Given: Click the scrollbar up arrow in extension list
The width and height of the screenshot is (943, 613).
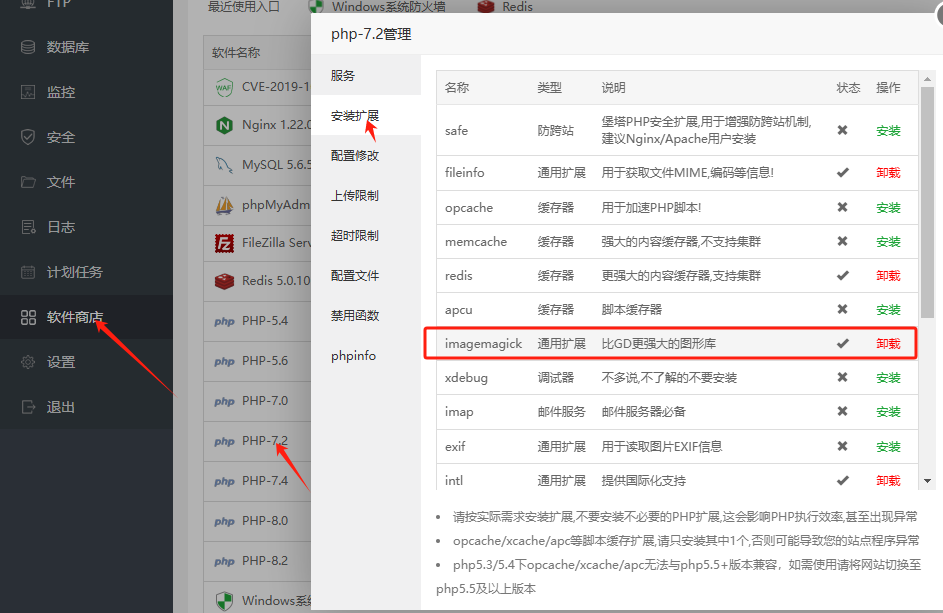Looking at the screenshot, I should [x=927, y=79].
